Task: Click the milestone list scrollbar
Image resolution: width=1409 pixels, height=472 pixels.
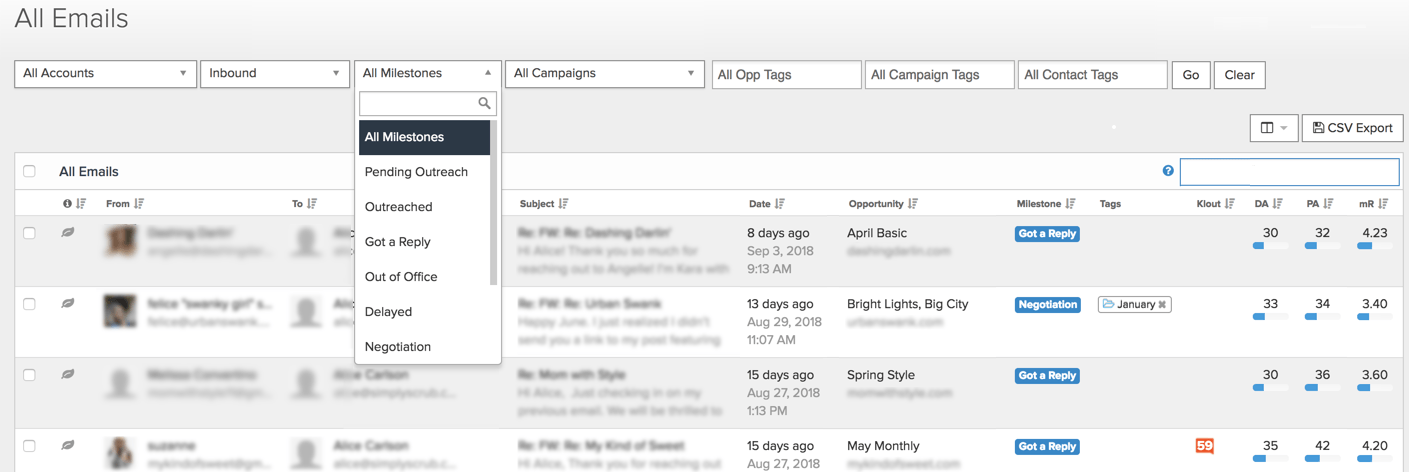Action: coord(493,203)
